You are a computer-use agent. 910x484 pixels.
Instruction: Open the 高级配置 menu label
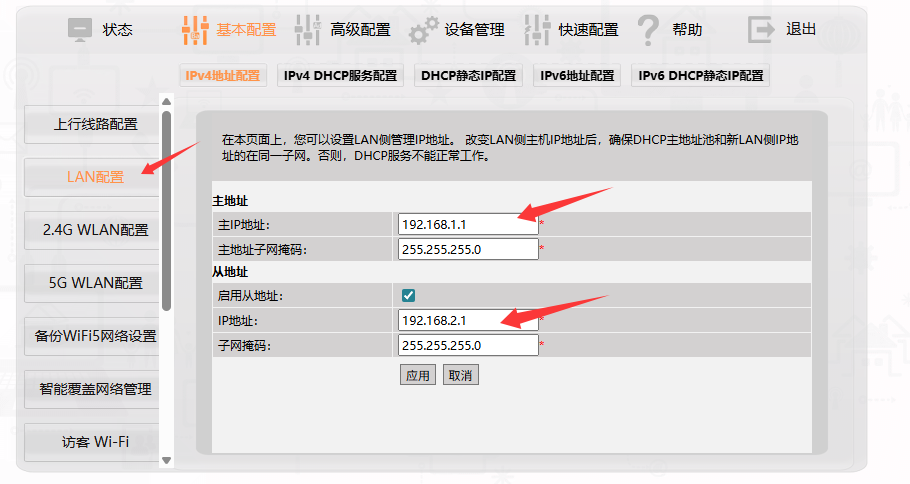(x=360, y=30)
